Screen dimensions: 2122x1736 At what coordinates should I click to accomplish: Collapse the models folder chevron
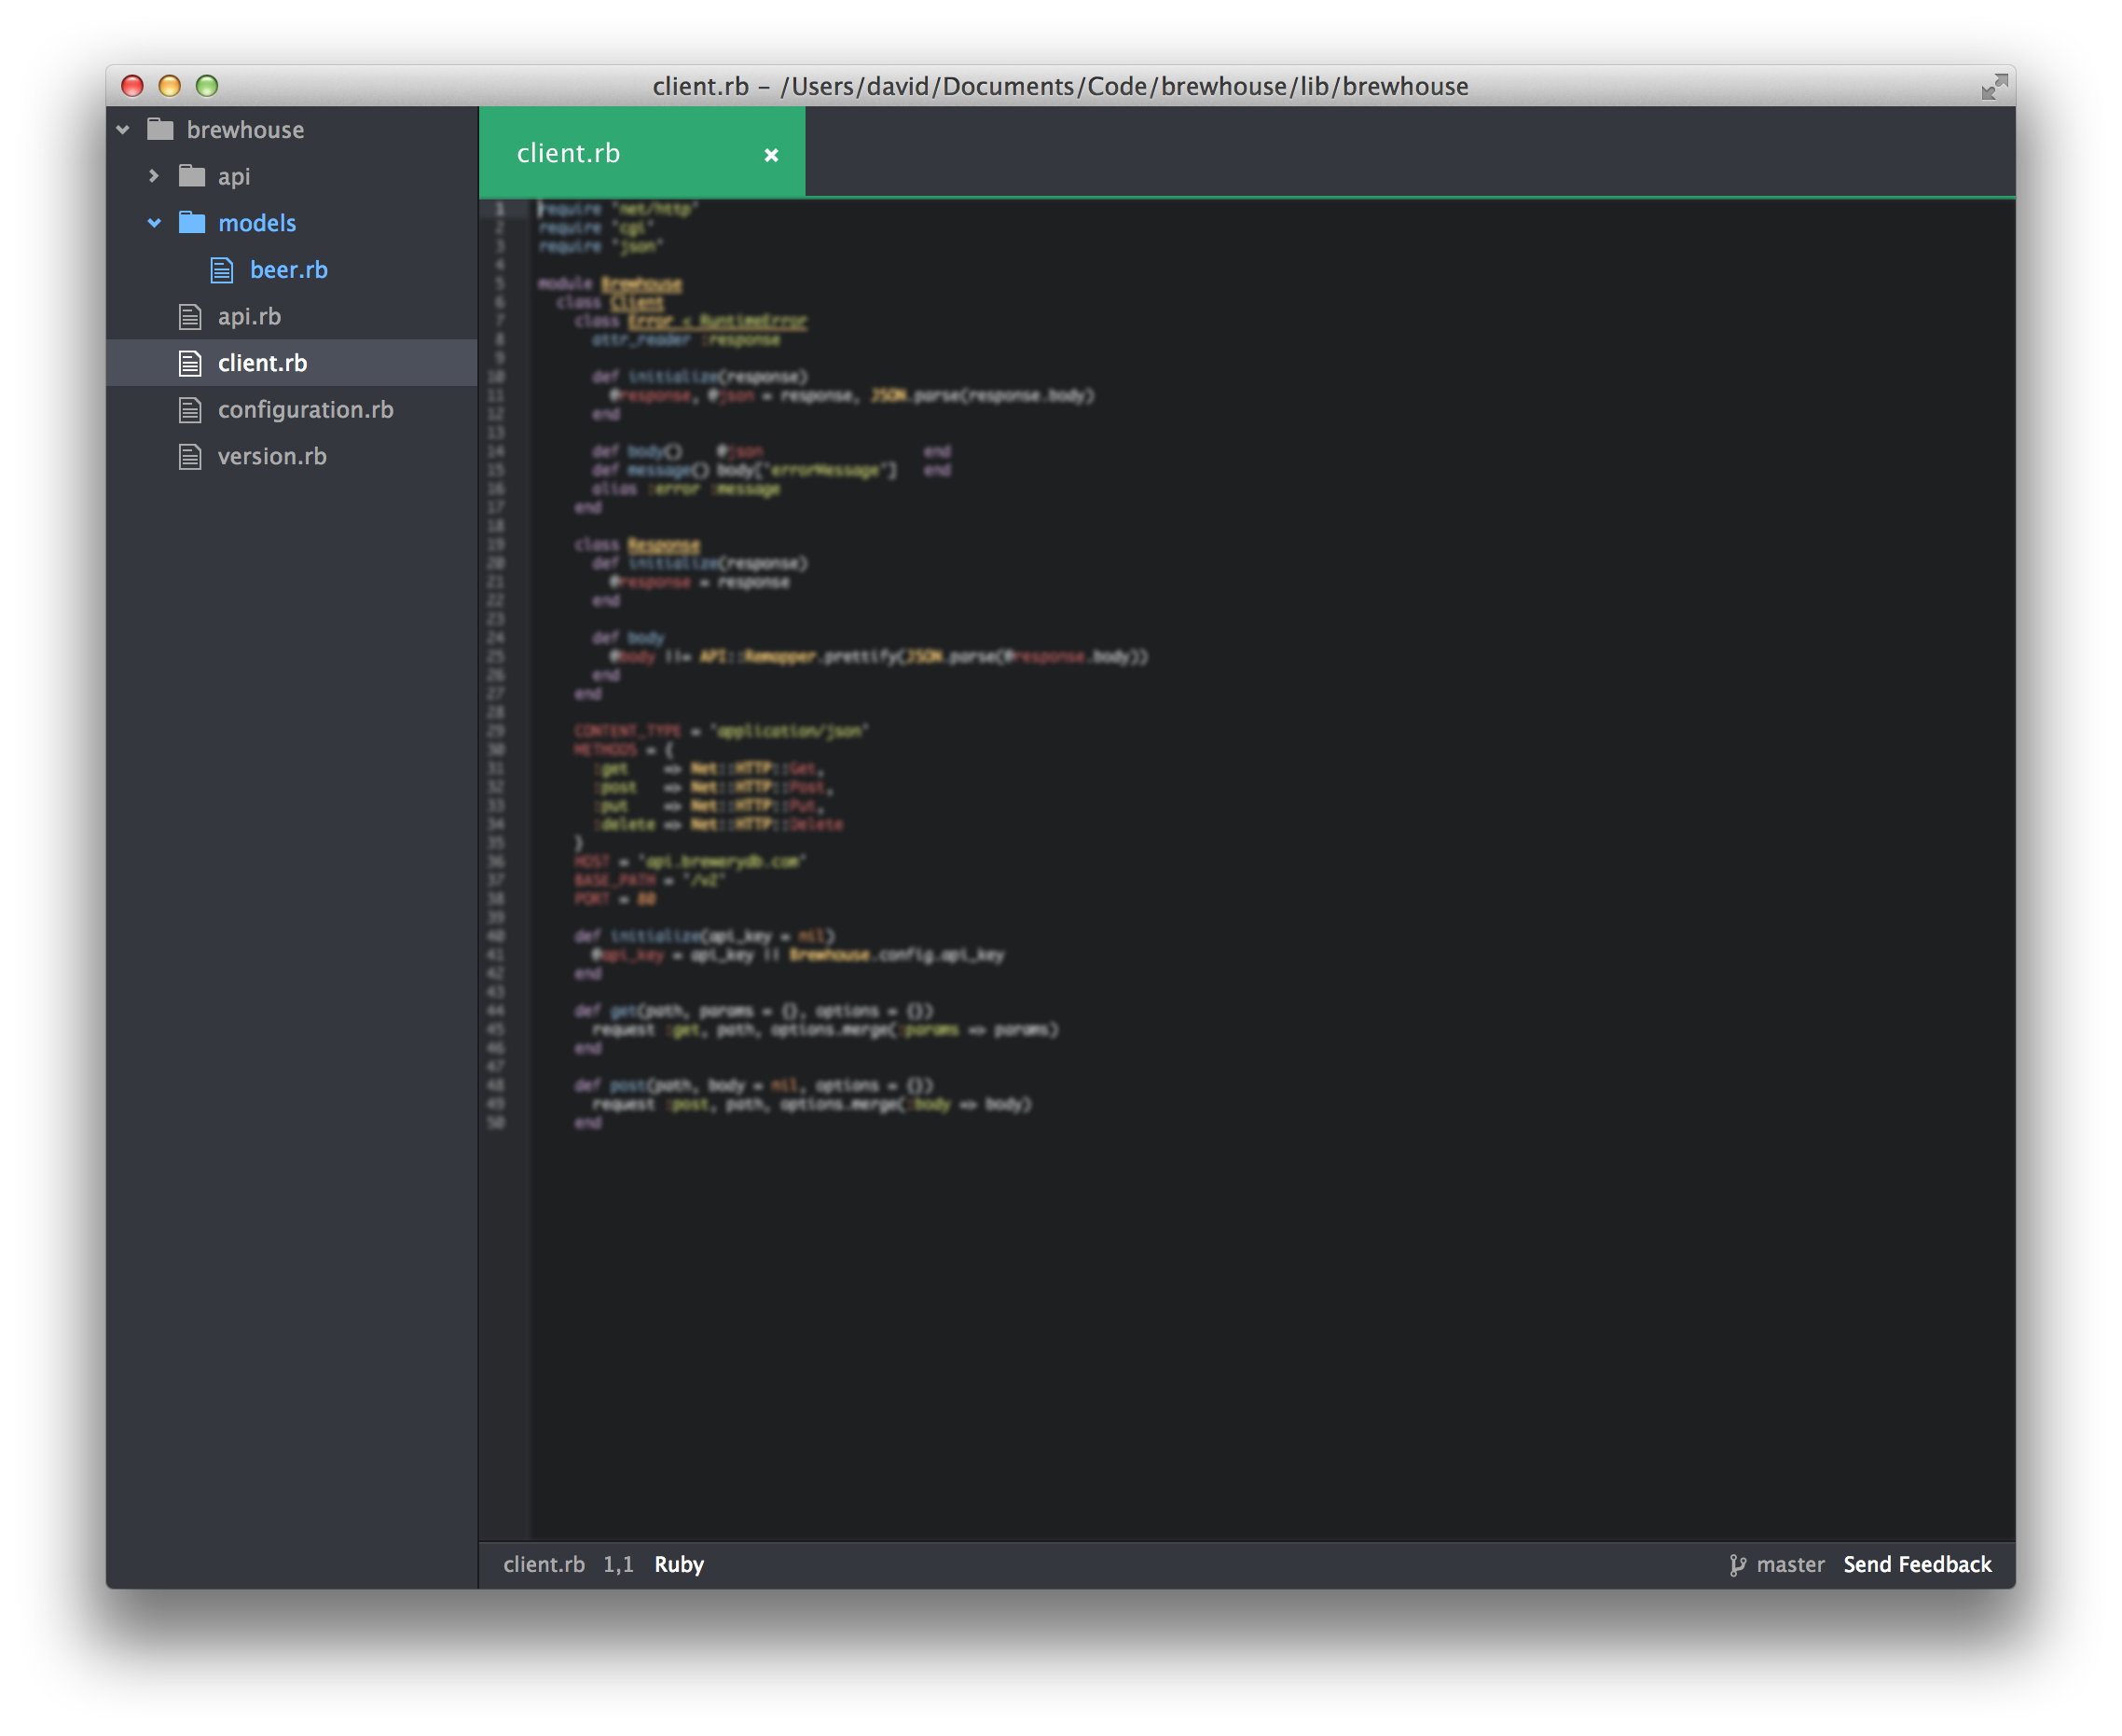154,223
